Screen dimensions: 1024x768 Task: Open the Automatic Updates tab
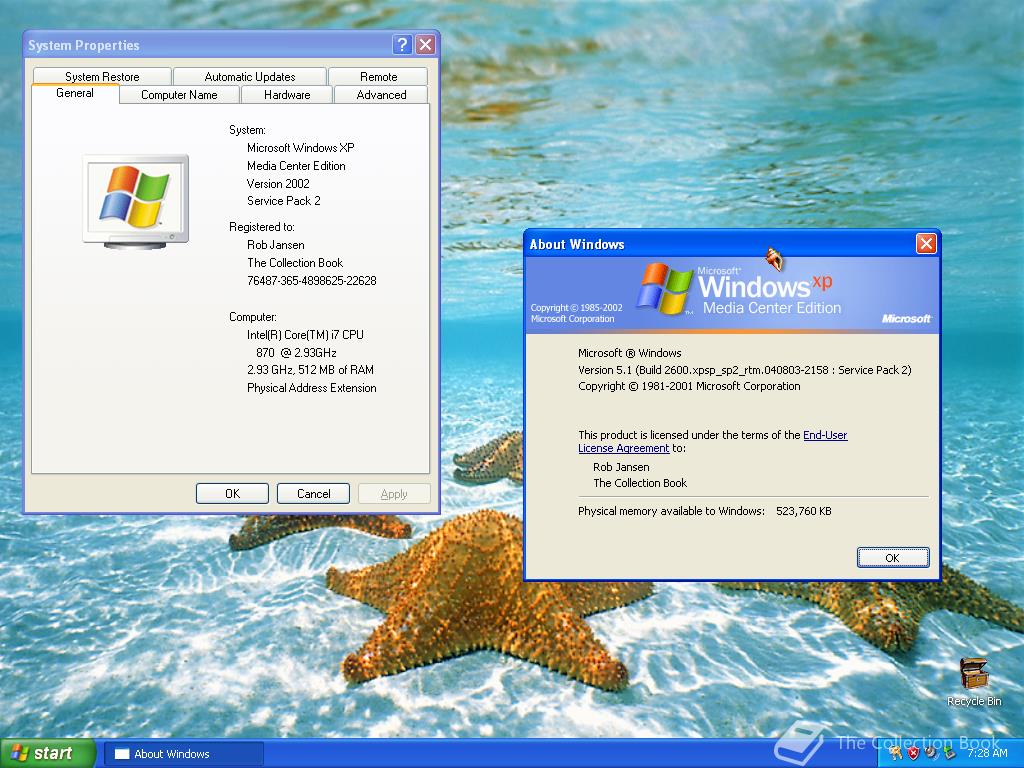249,76
